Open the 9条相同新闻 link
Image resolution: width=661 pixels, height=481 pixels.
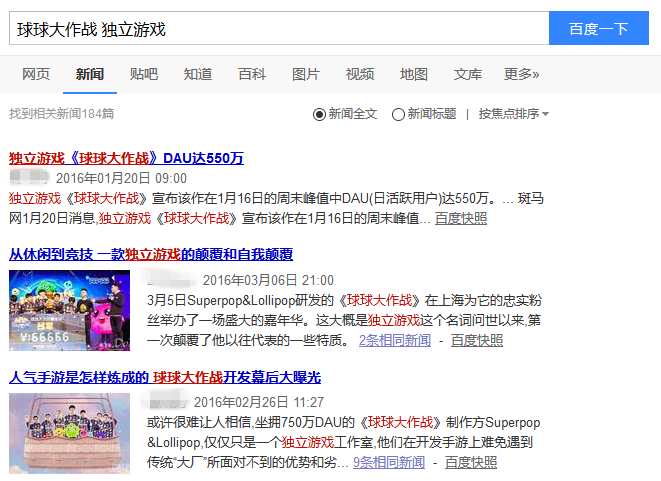click(389, 462)
